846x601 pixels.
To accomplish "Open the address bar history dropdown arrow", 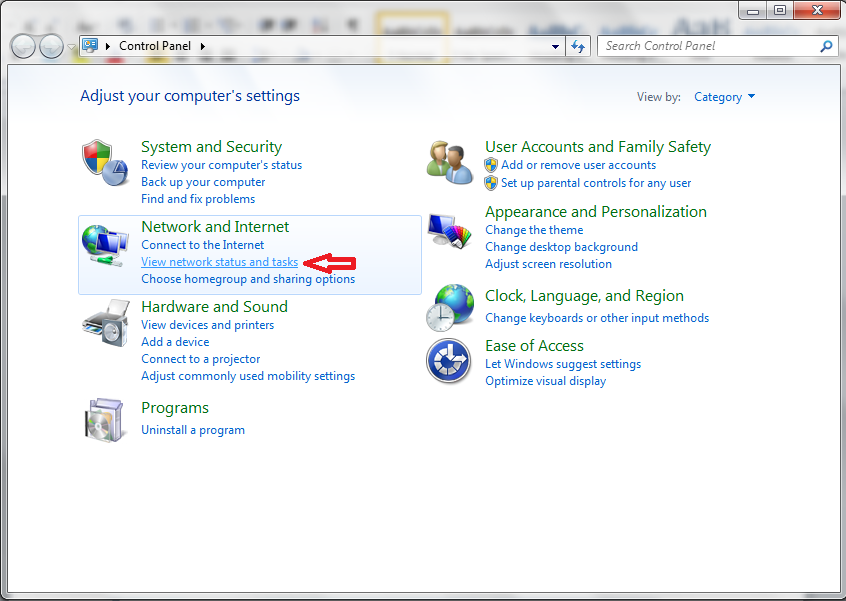I will click(x=555, y=45).
